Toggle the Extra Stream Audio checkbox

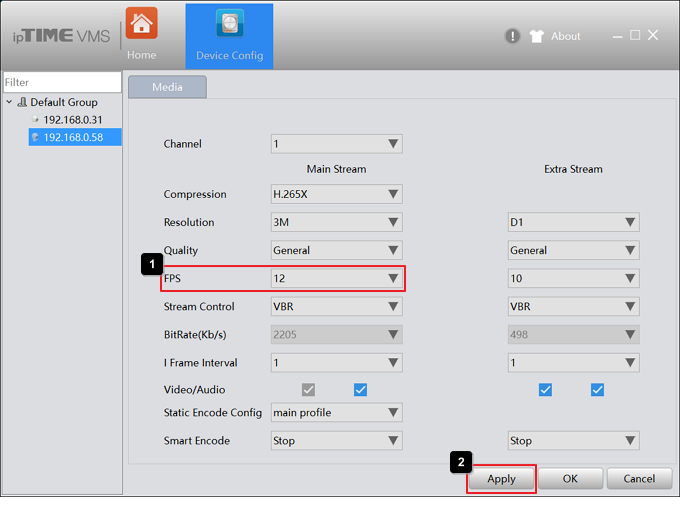[x=597, y=390]
